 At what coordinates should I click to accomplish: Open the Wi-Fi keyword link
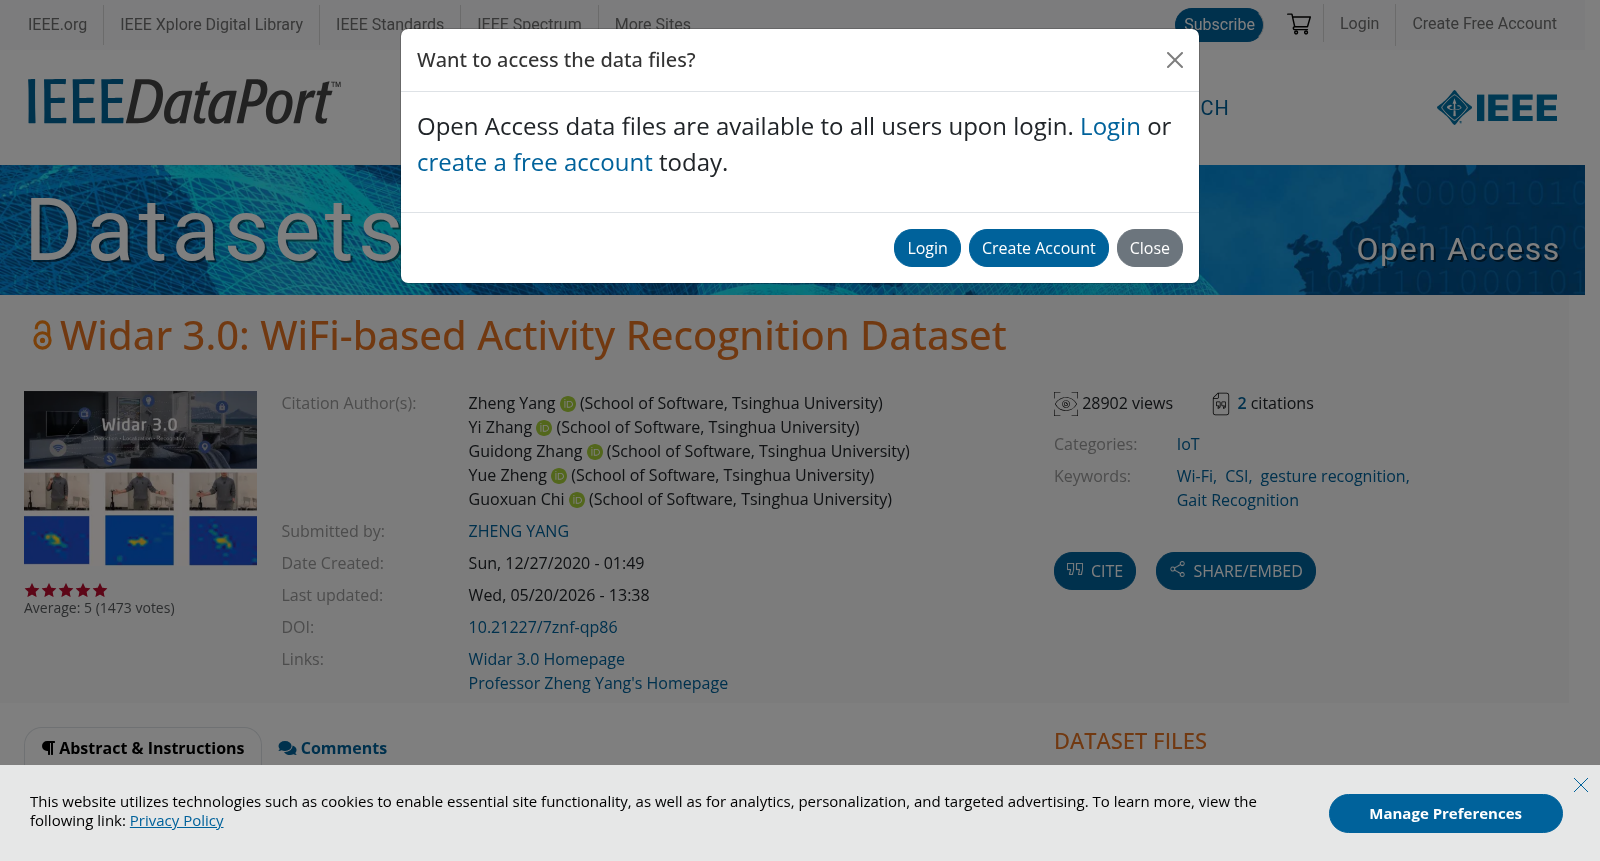1195,476
